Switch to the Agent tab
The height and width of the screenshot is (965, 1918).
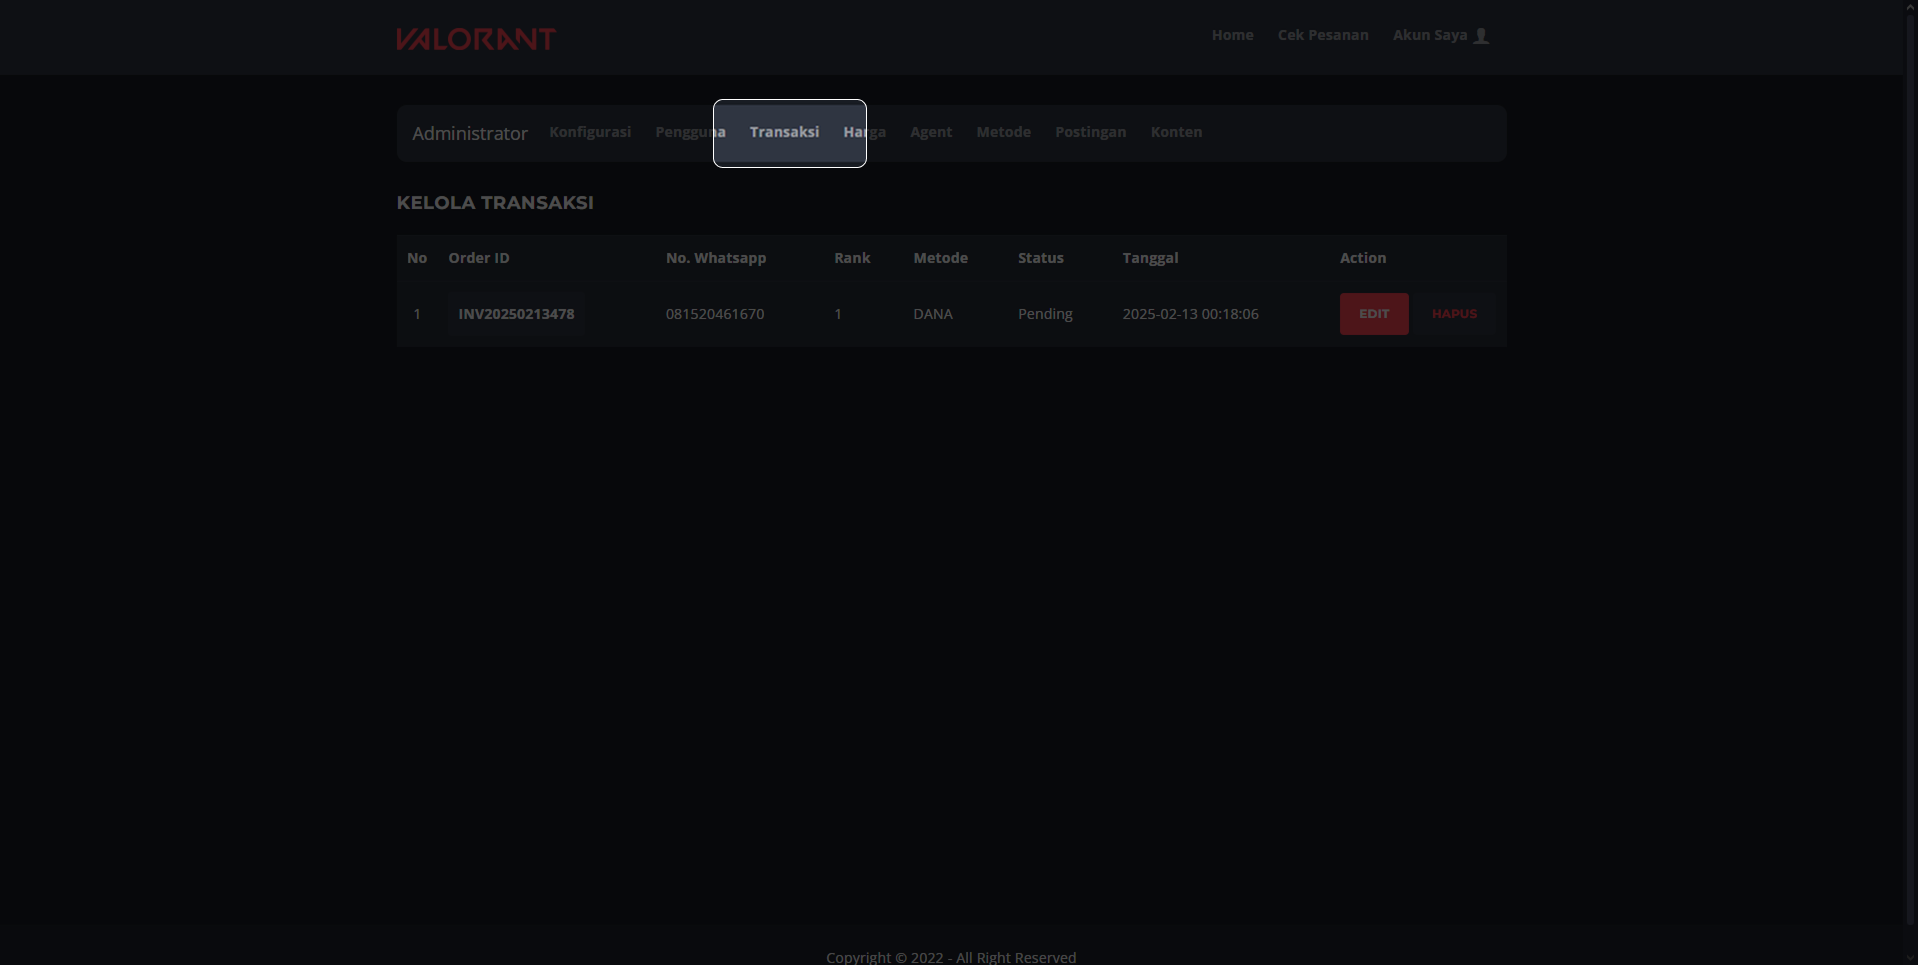tap(931, 132)
